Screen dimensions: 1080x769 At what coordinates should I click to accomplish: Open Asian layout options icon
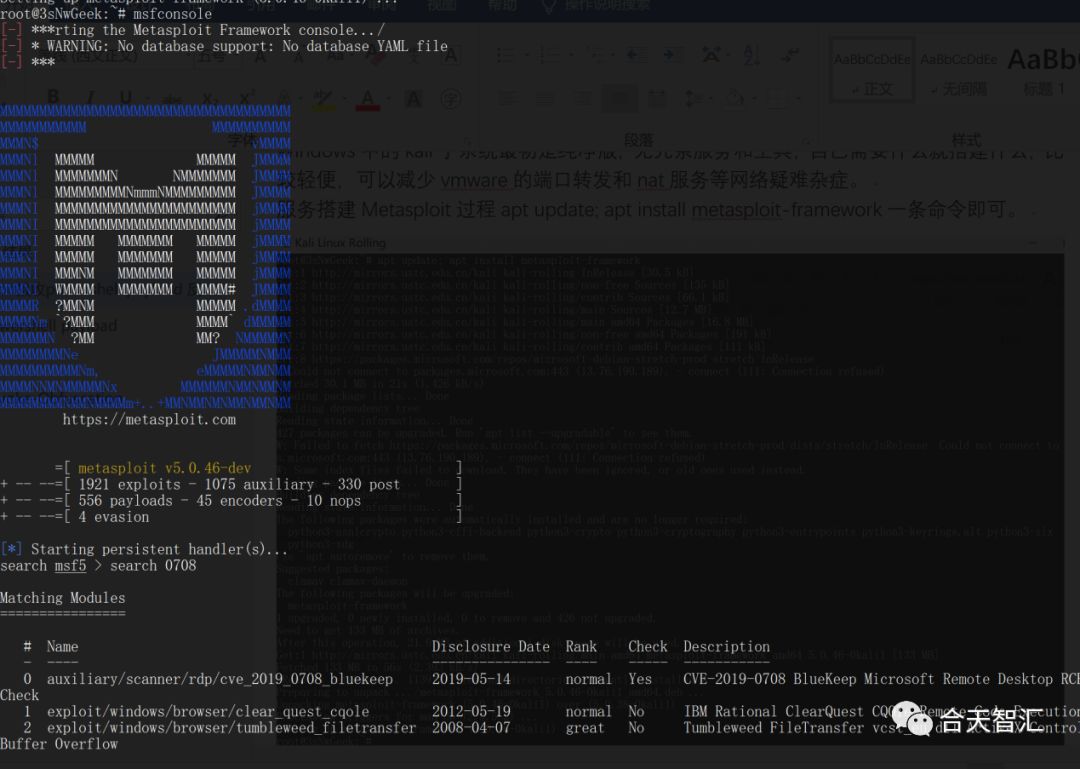click(712, 55)
